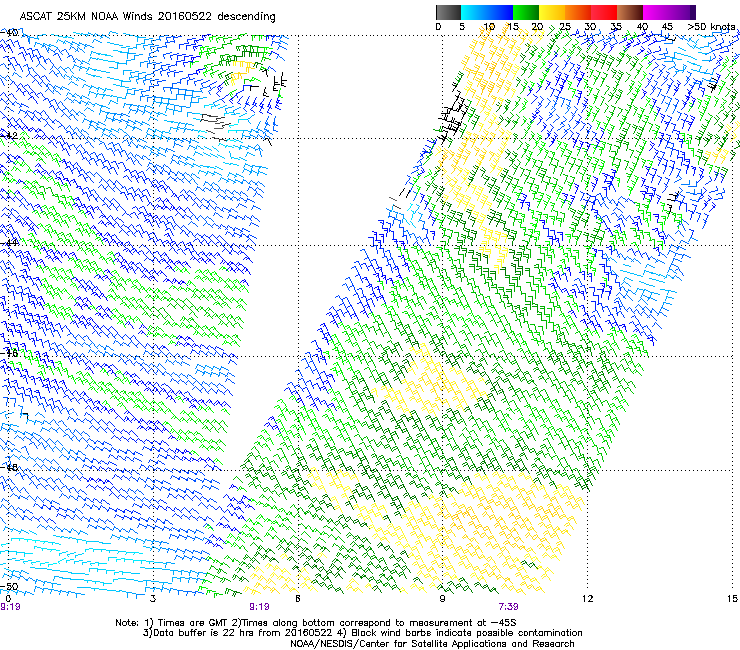
Task: Select the '12' longitude axis label
Action: pos(587,599)
